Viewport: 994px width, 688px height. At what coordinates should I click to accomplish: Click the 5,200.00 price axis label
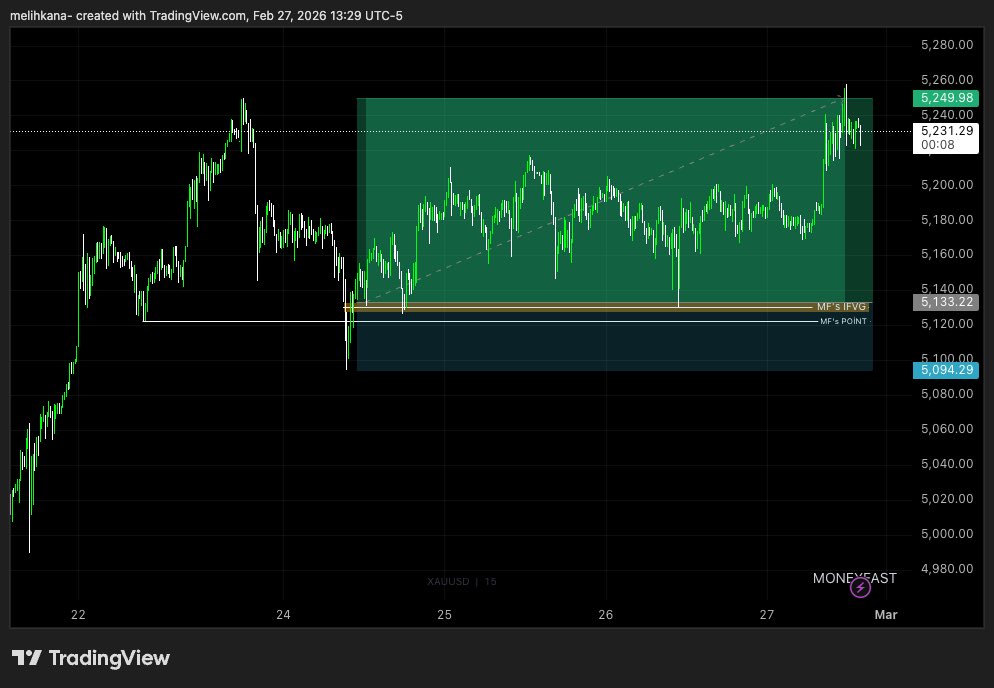point(946,185)
